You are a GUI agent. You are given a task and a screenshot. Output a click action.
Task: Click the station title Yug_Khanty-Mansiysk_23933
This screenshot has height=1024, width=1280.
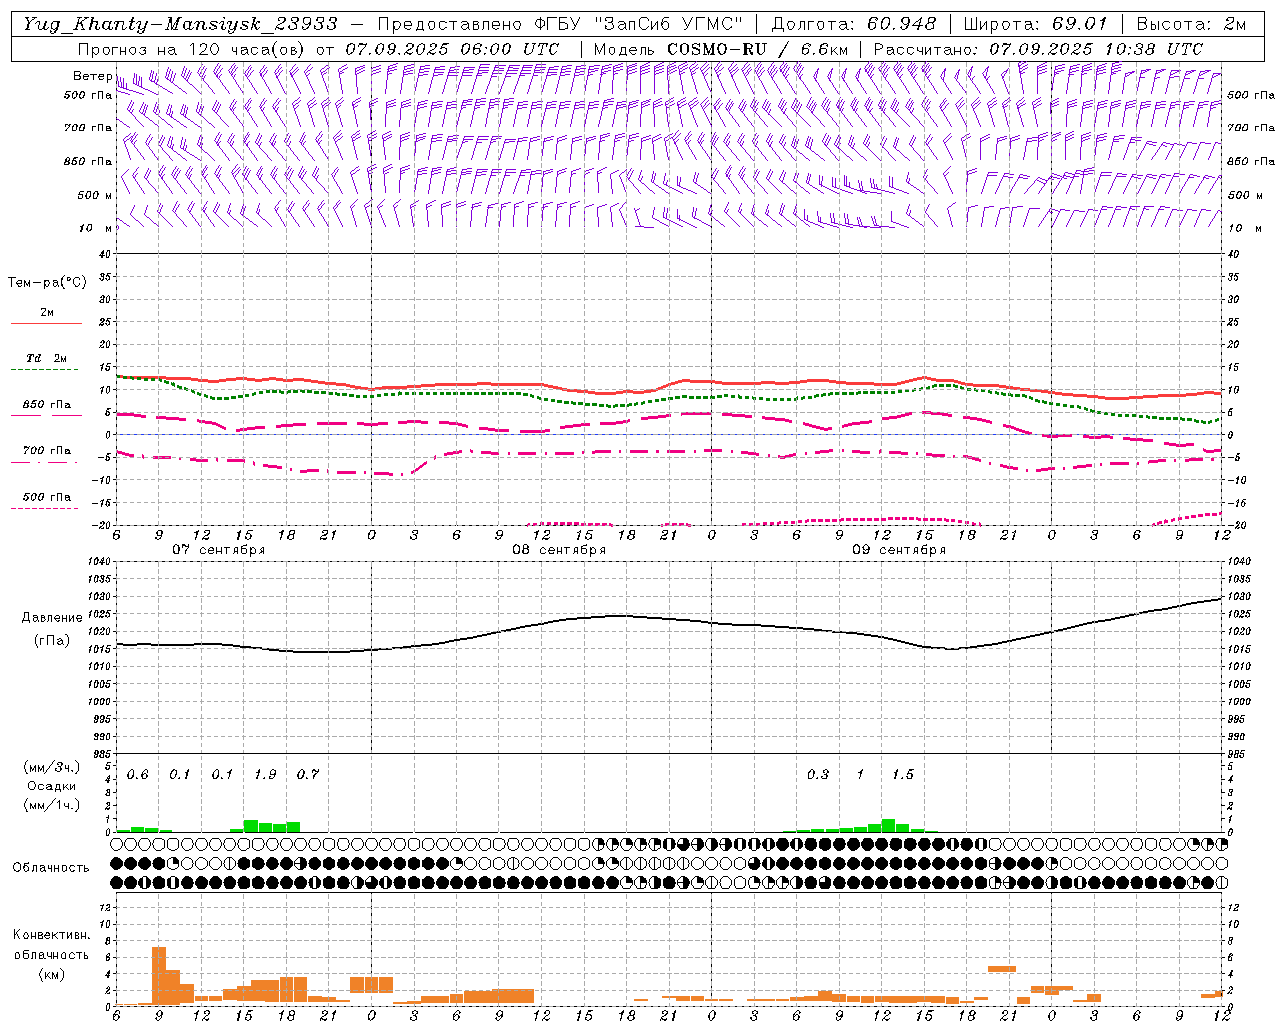[x=180, y=24]
